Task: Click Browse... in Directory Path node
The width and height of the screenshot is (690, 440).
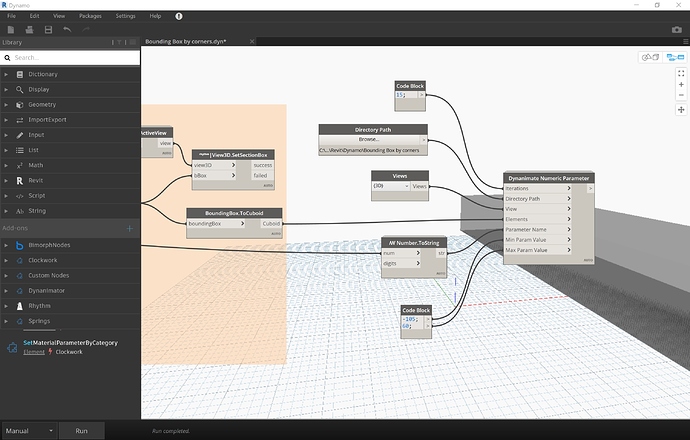Action: 369,139
